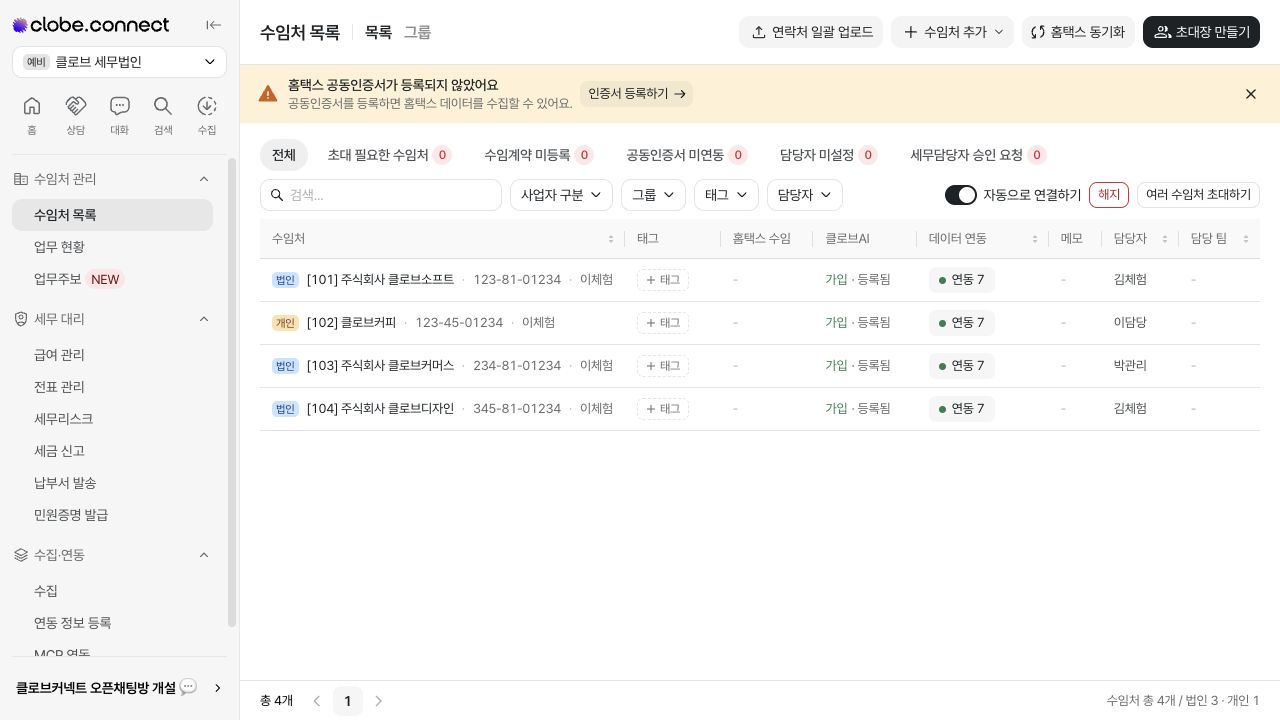Open 태그 filter dropdown
1280x720 pixels.
(x=726, y=195)
